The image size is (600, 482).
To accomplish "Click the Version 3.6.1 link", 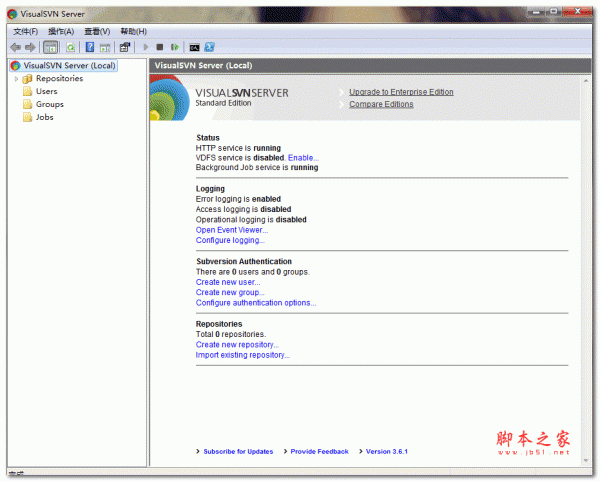I will (x=387, y=452).
